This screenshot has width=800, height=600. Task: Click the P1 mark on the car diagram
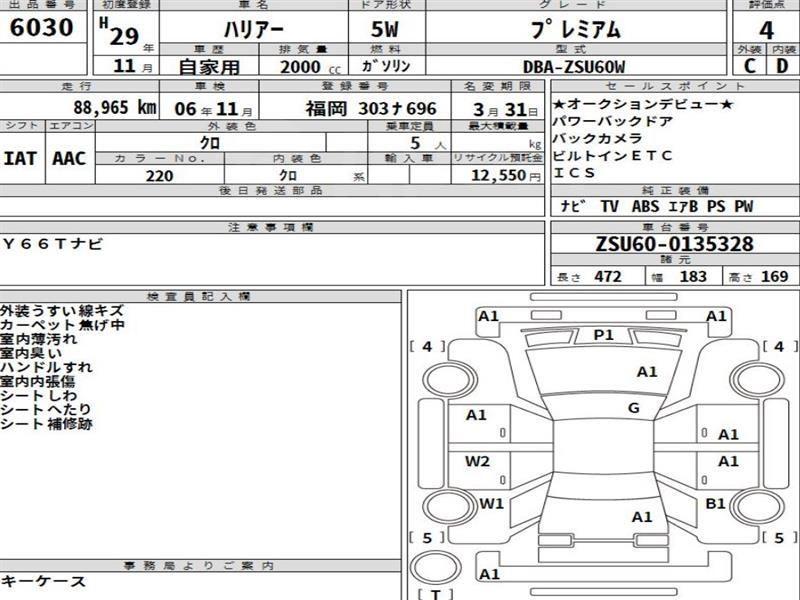603,335
